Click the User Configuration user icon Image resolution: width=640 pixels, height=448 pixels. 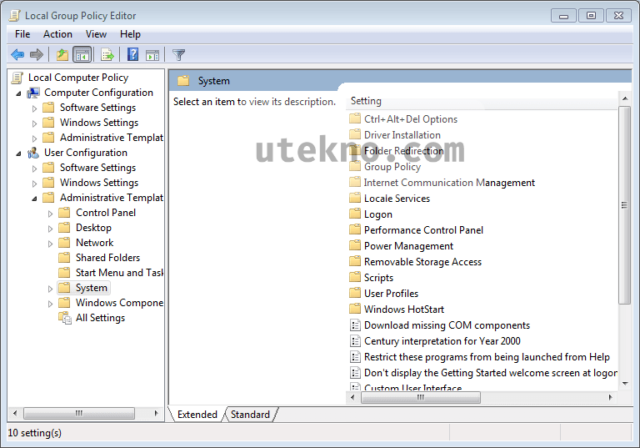33,153
